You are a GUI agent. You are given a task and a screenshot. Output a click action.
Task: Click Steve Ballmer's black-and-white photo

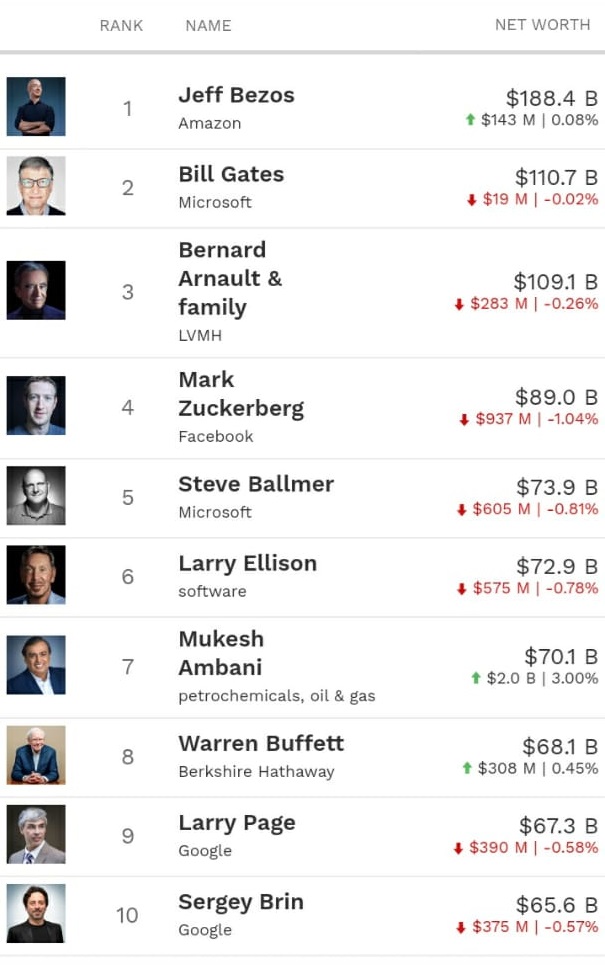pyautogui.click(x=36, y=496)
